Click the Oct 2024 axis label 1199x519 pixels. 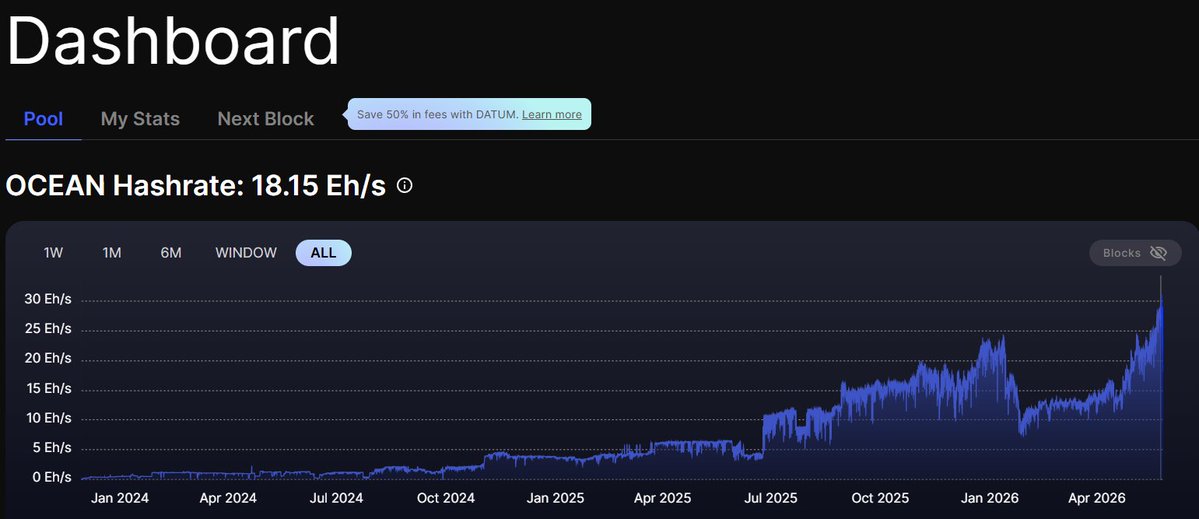(445, 498)
